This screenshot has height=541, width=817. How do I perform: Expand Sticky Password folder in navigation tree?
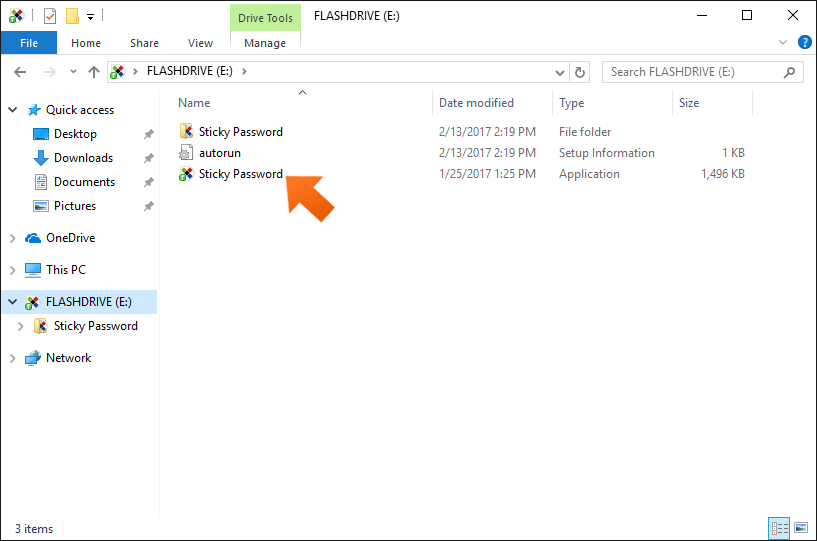[x=21, y=326]
